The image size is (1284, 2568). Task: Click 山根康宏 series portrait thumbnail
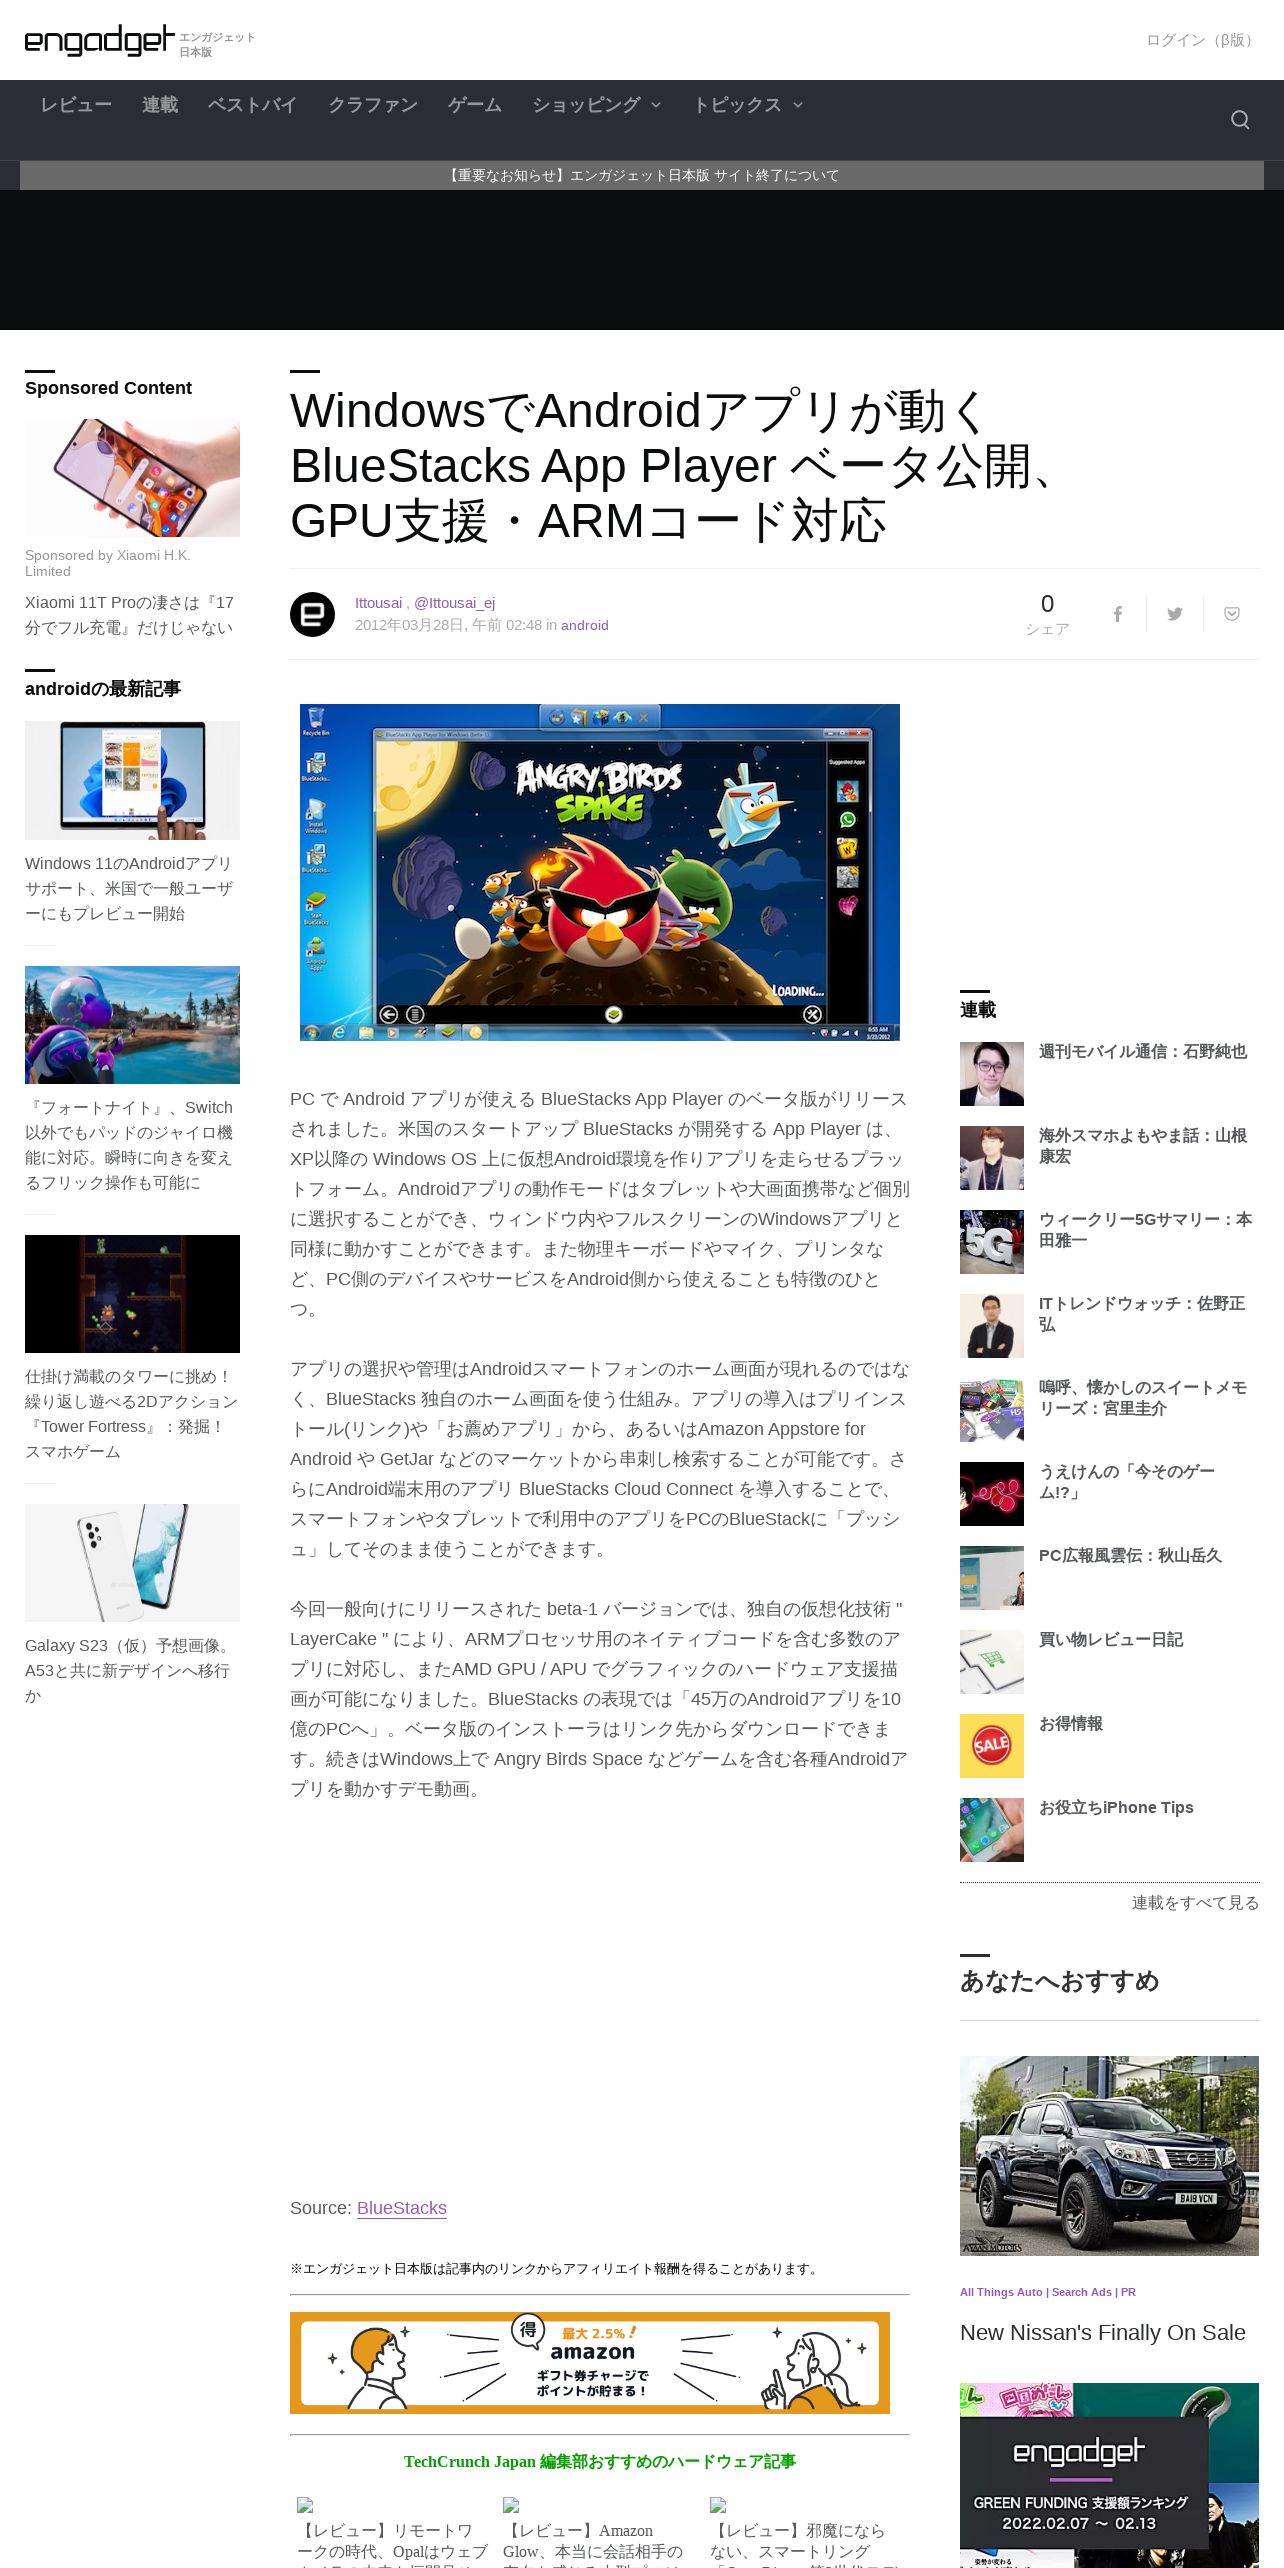coord(992,1158)
